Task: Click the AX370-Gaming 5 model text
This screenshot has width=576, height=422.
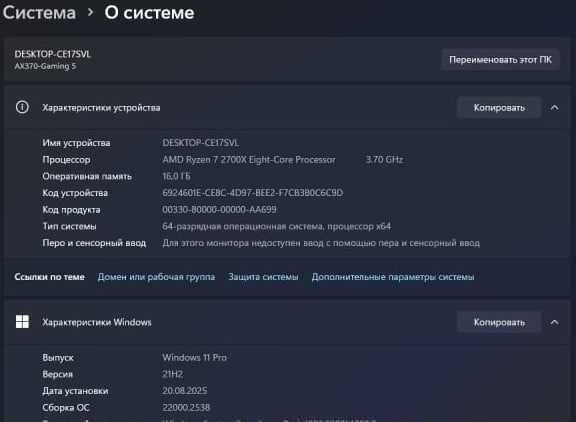Action: 45,66
